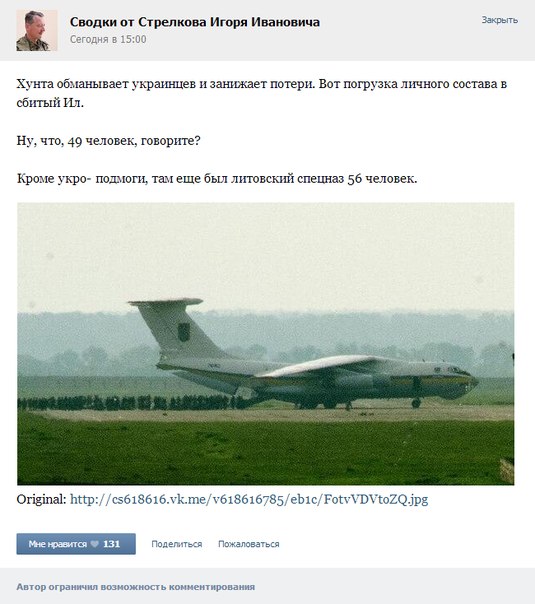Click the line Ну, что, 49 человек
Image resolution: width=535 pixels, height=604 pixels.
click(x=108, y=141)
